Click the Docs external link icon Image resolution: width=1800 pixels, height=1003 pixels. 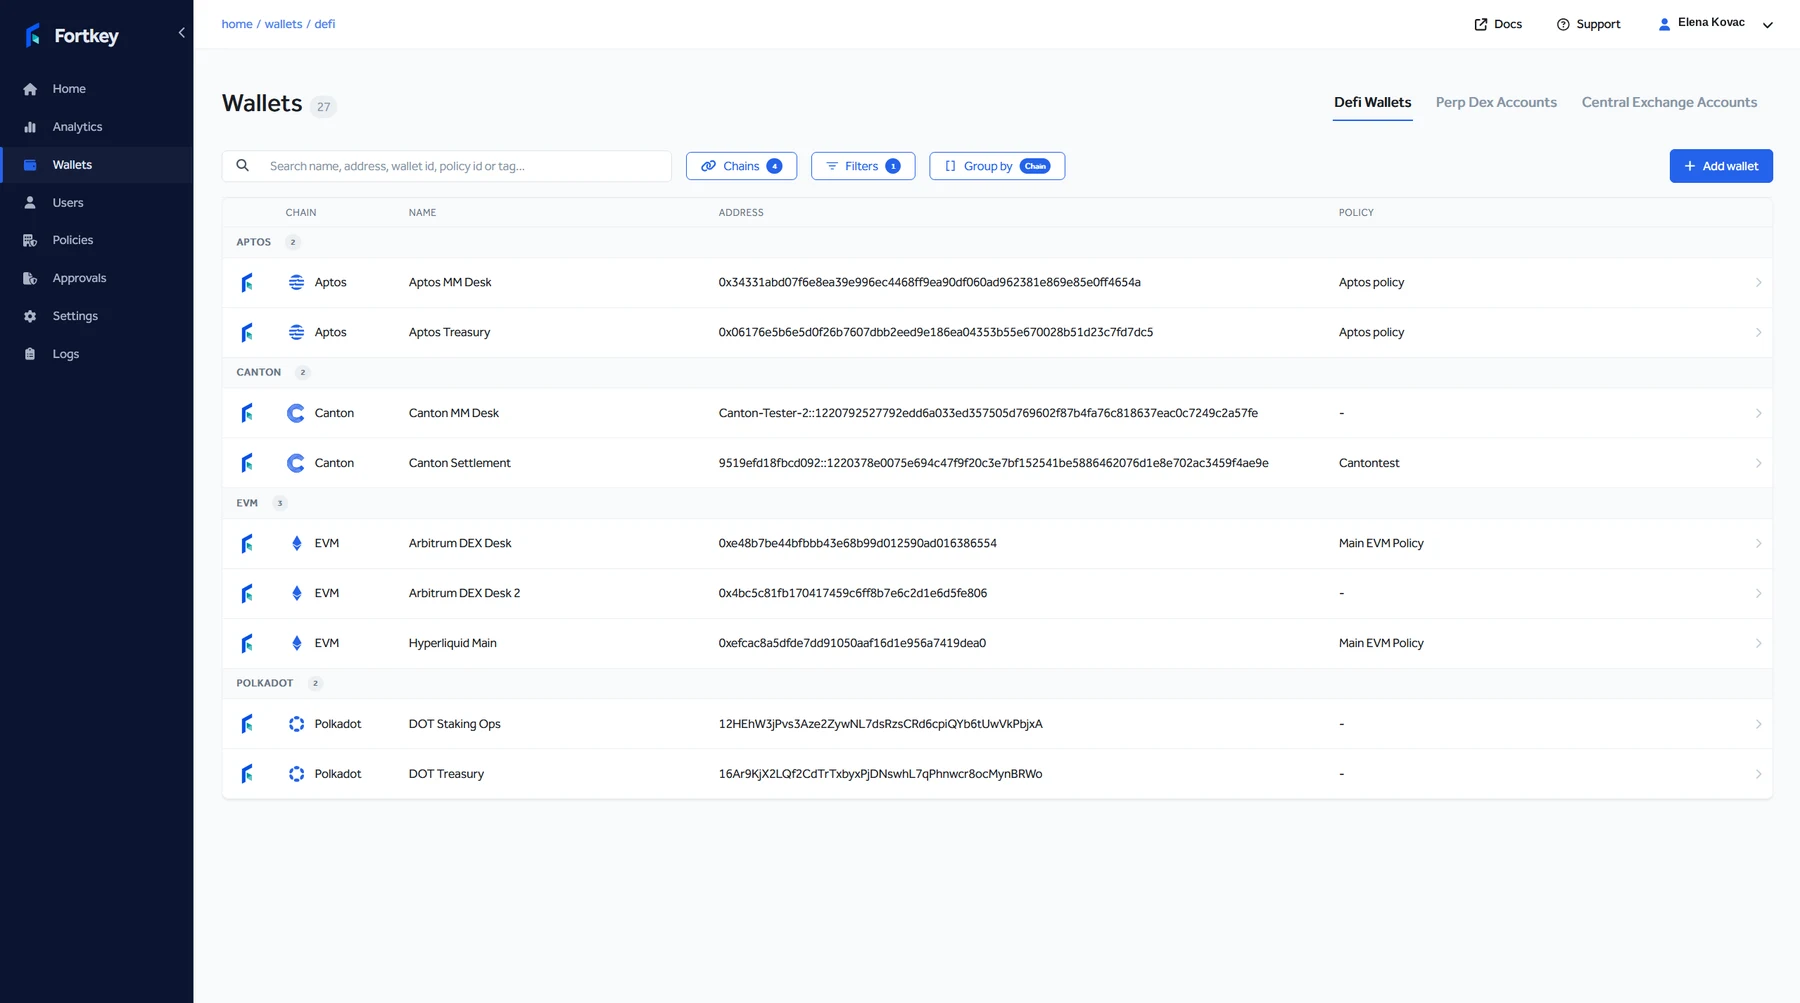tap(1481, 24)
